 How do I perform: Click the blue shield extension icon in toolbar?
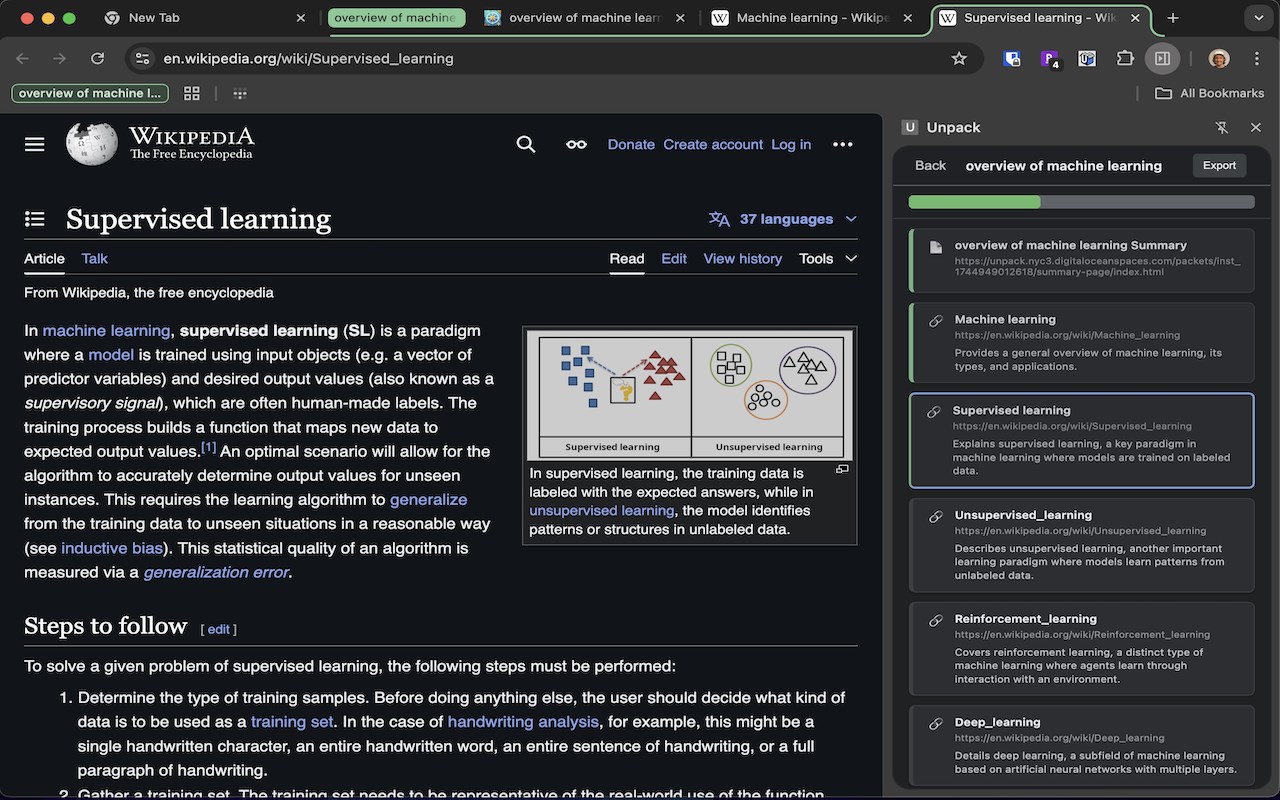(x=1012, y=58)
